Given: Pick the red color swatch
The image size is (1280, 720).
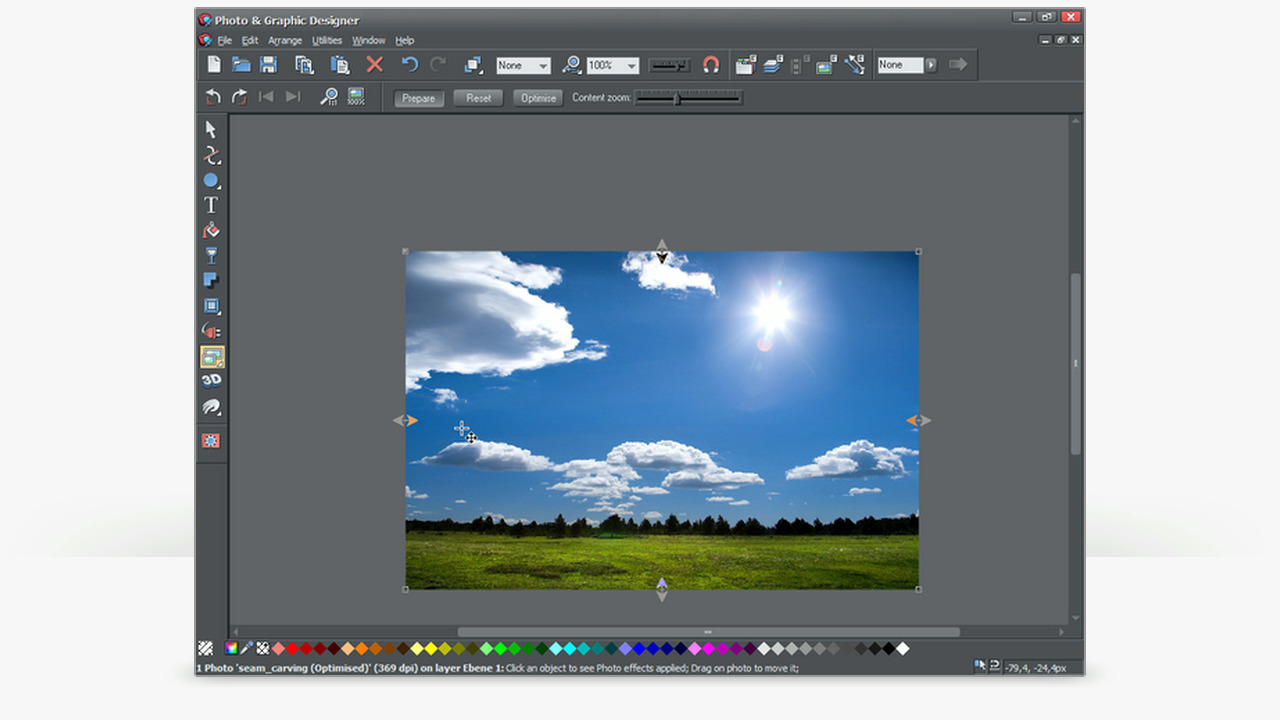Looking at the screenshot, I should (292, 649).
